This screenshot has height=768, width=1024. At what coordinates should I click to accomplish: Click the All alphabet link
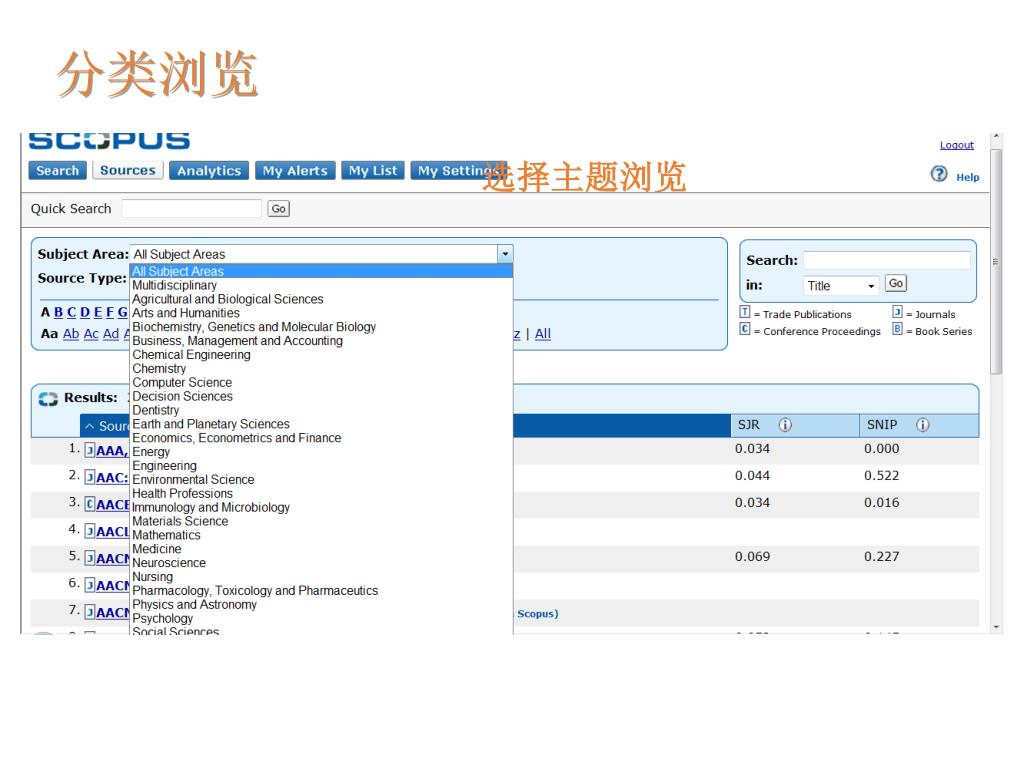(543, 334)
